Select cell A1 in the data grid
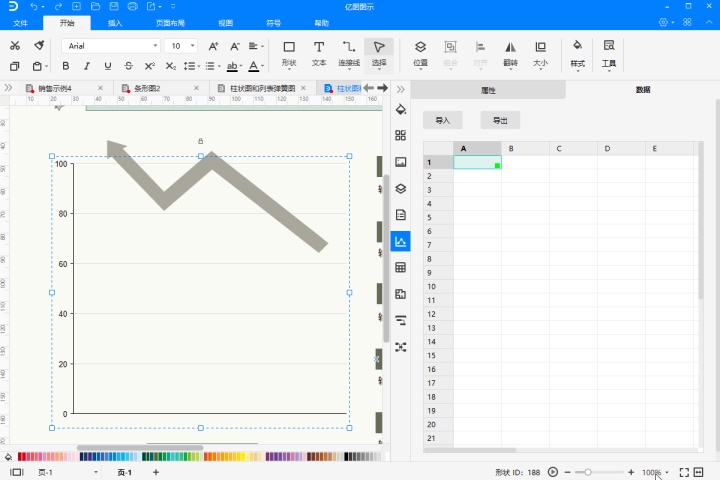The height and width of the screenshot is (480, 720). click(477, 162)
